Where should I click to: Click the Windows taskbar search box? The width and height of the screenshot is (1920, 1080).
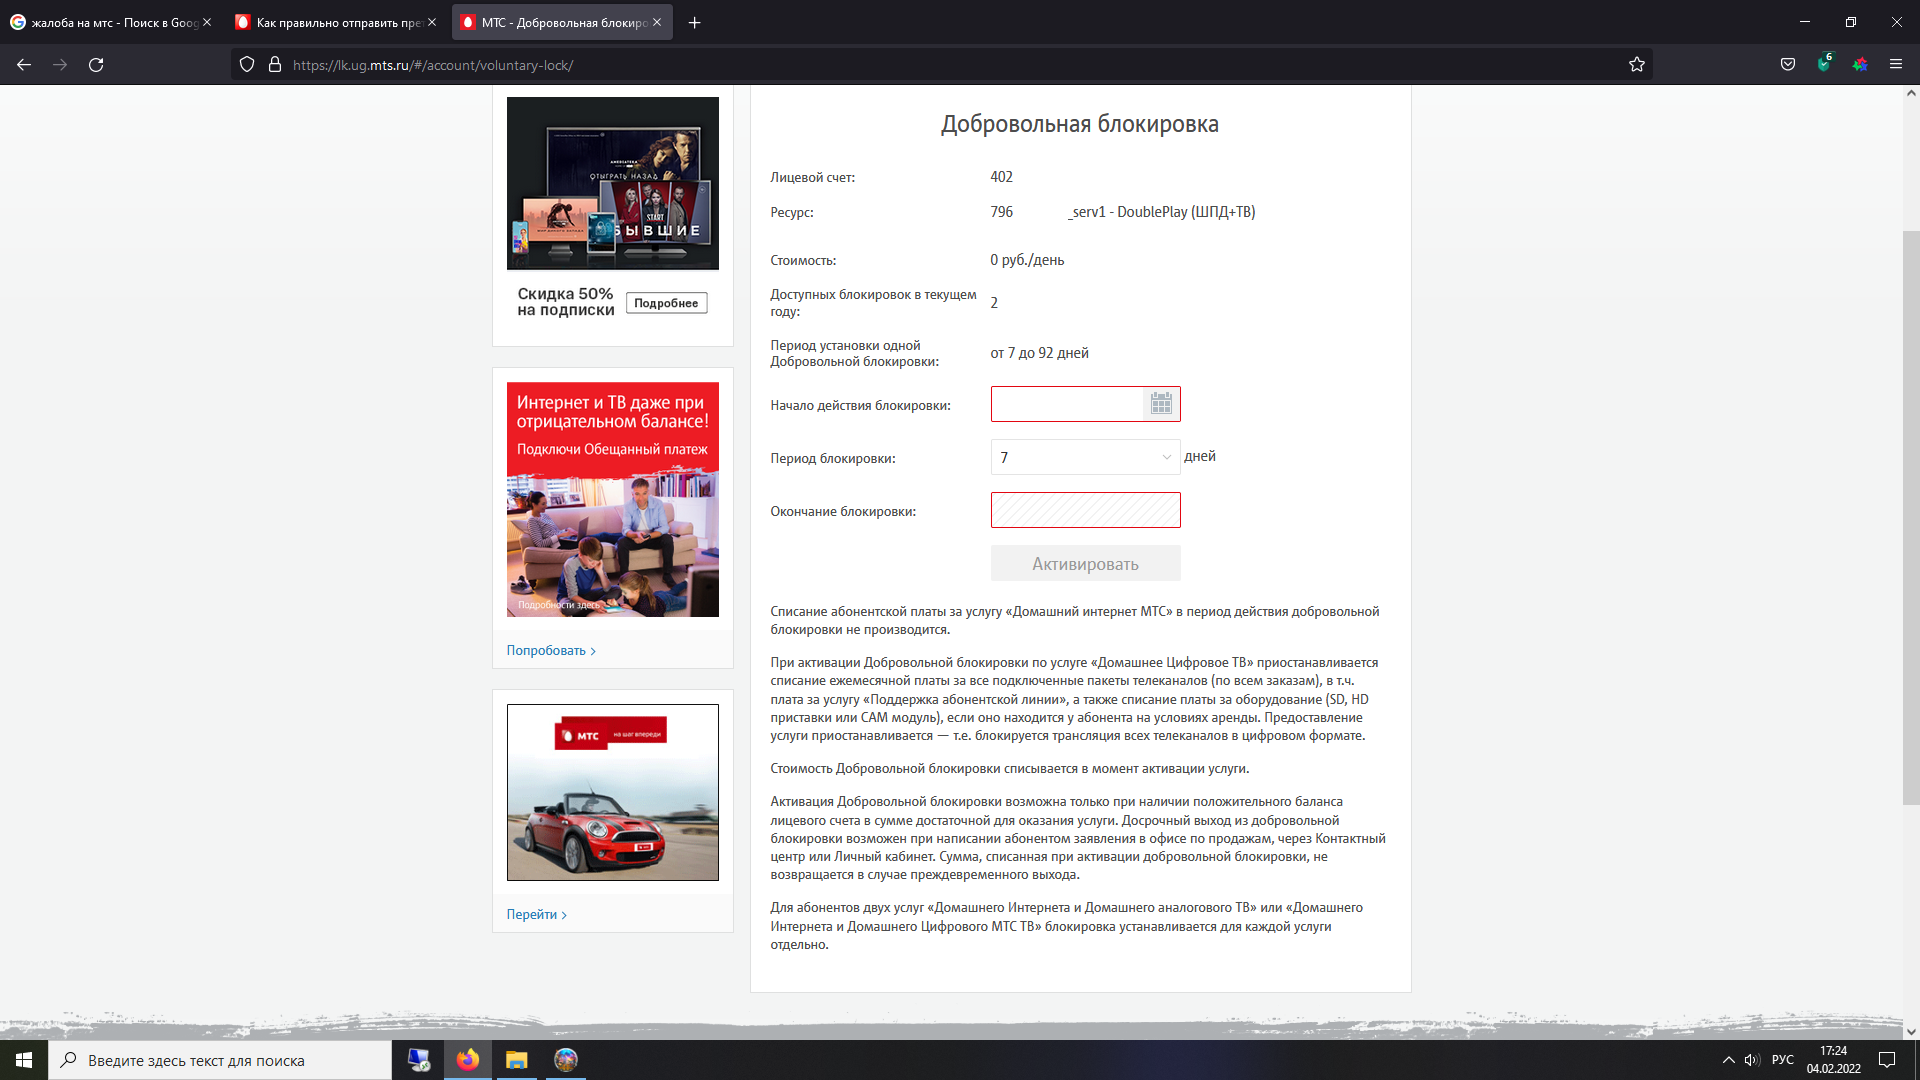(220, 1060)
